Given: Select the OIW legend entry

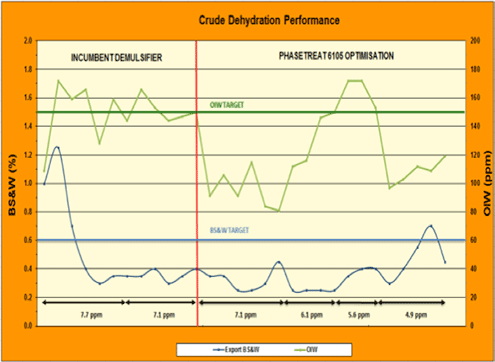Looking at the screenshot, I should pyautogui.click(x=306, y=350).
